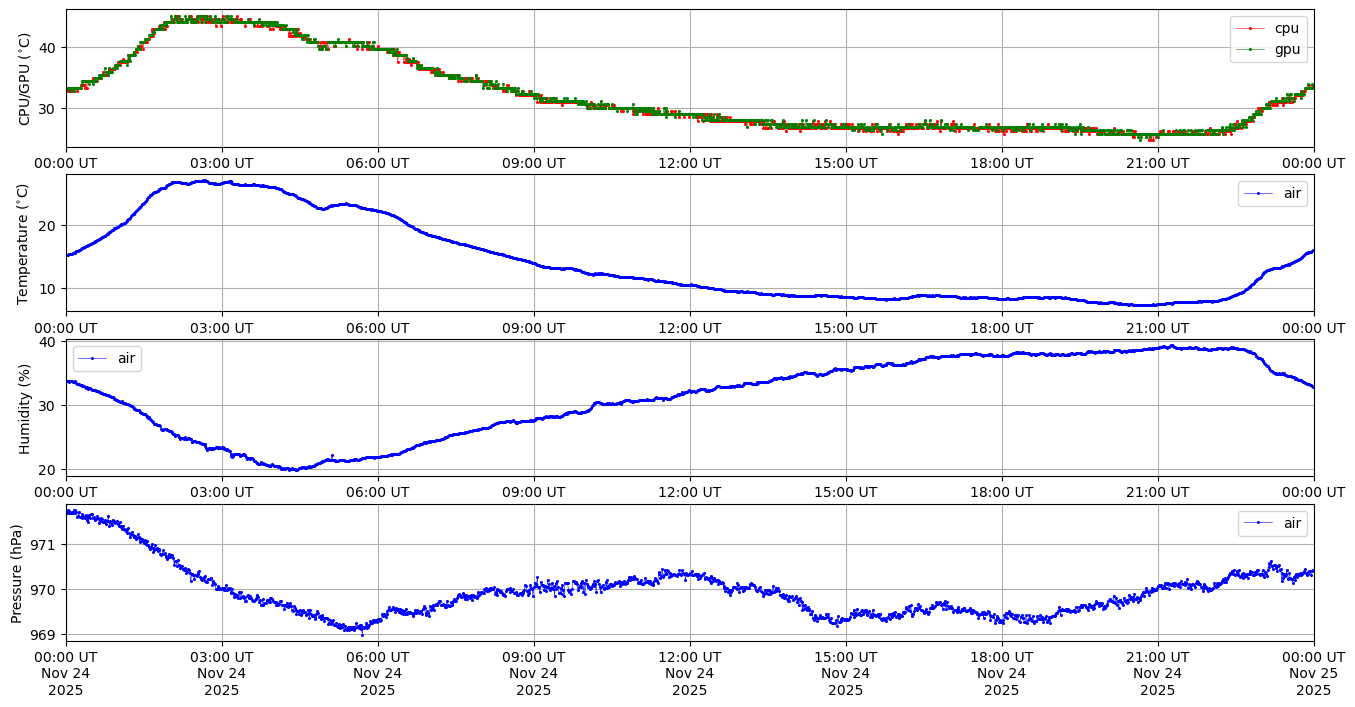1355x707 pixels.
Task: Click 12:00 UT tick on the Pressure plot
Action: (x=689, y=657)
